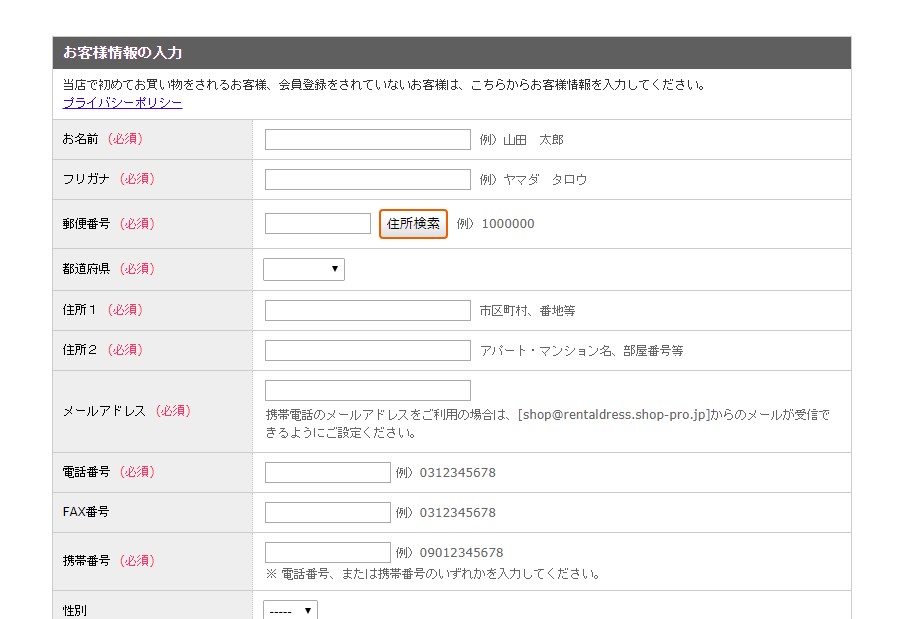
Task: Click the FAX番号 input field
Action: [x=327, y=512]
